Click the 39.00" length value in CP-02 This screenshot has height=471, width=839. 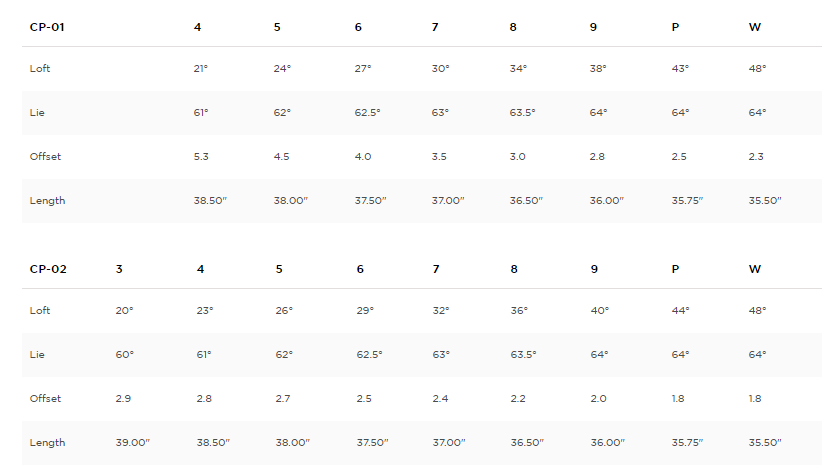[131, 442]
